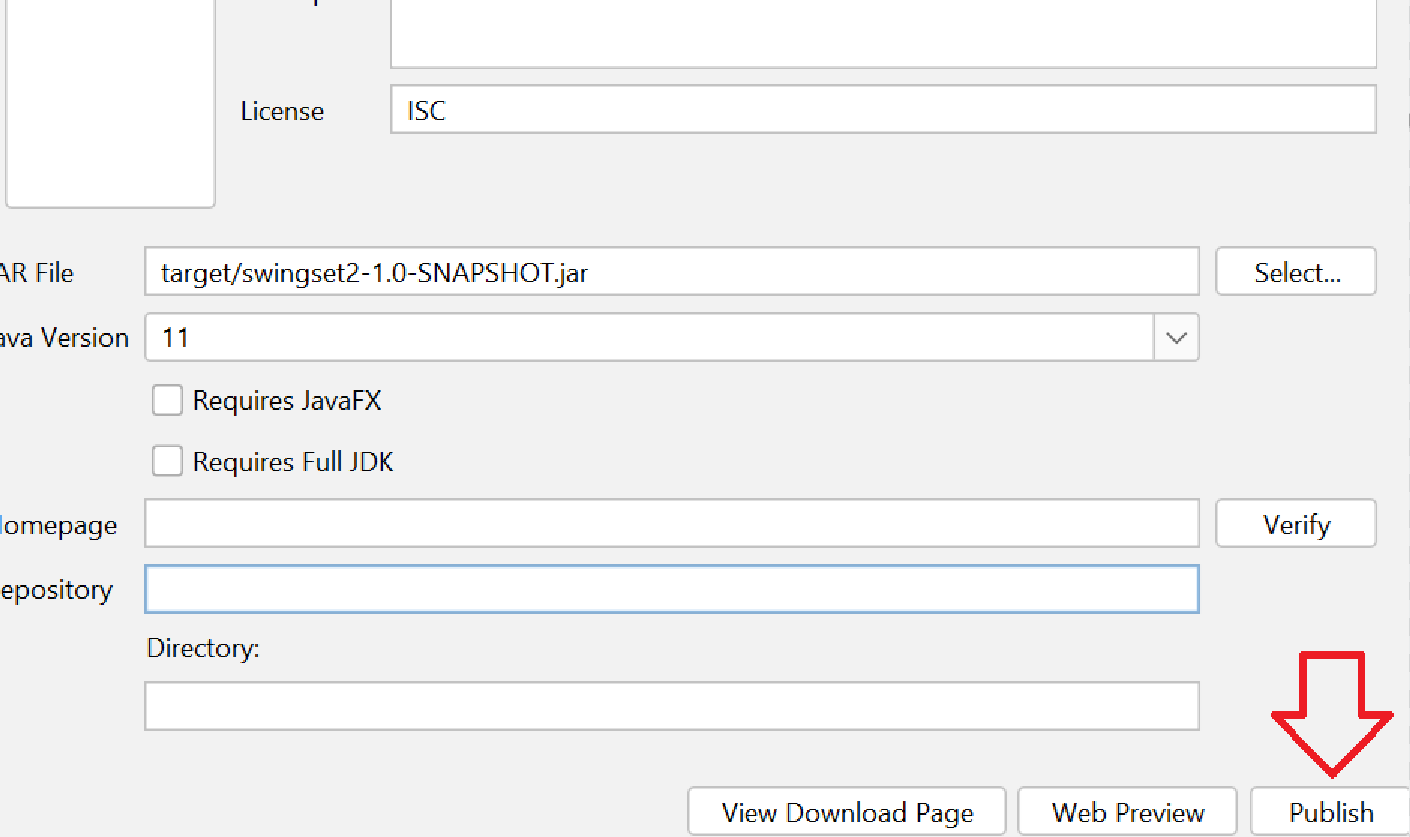1410x837 pixels.
Task: Click the Homepage label
Action: 58,525
